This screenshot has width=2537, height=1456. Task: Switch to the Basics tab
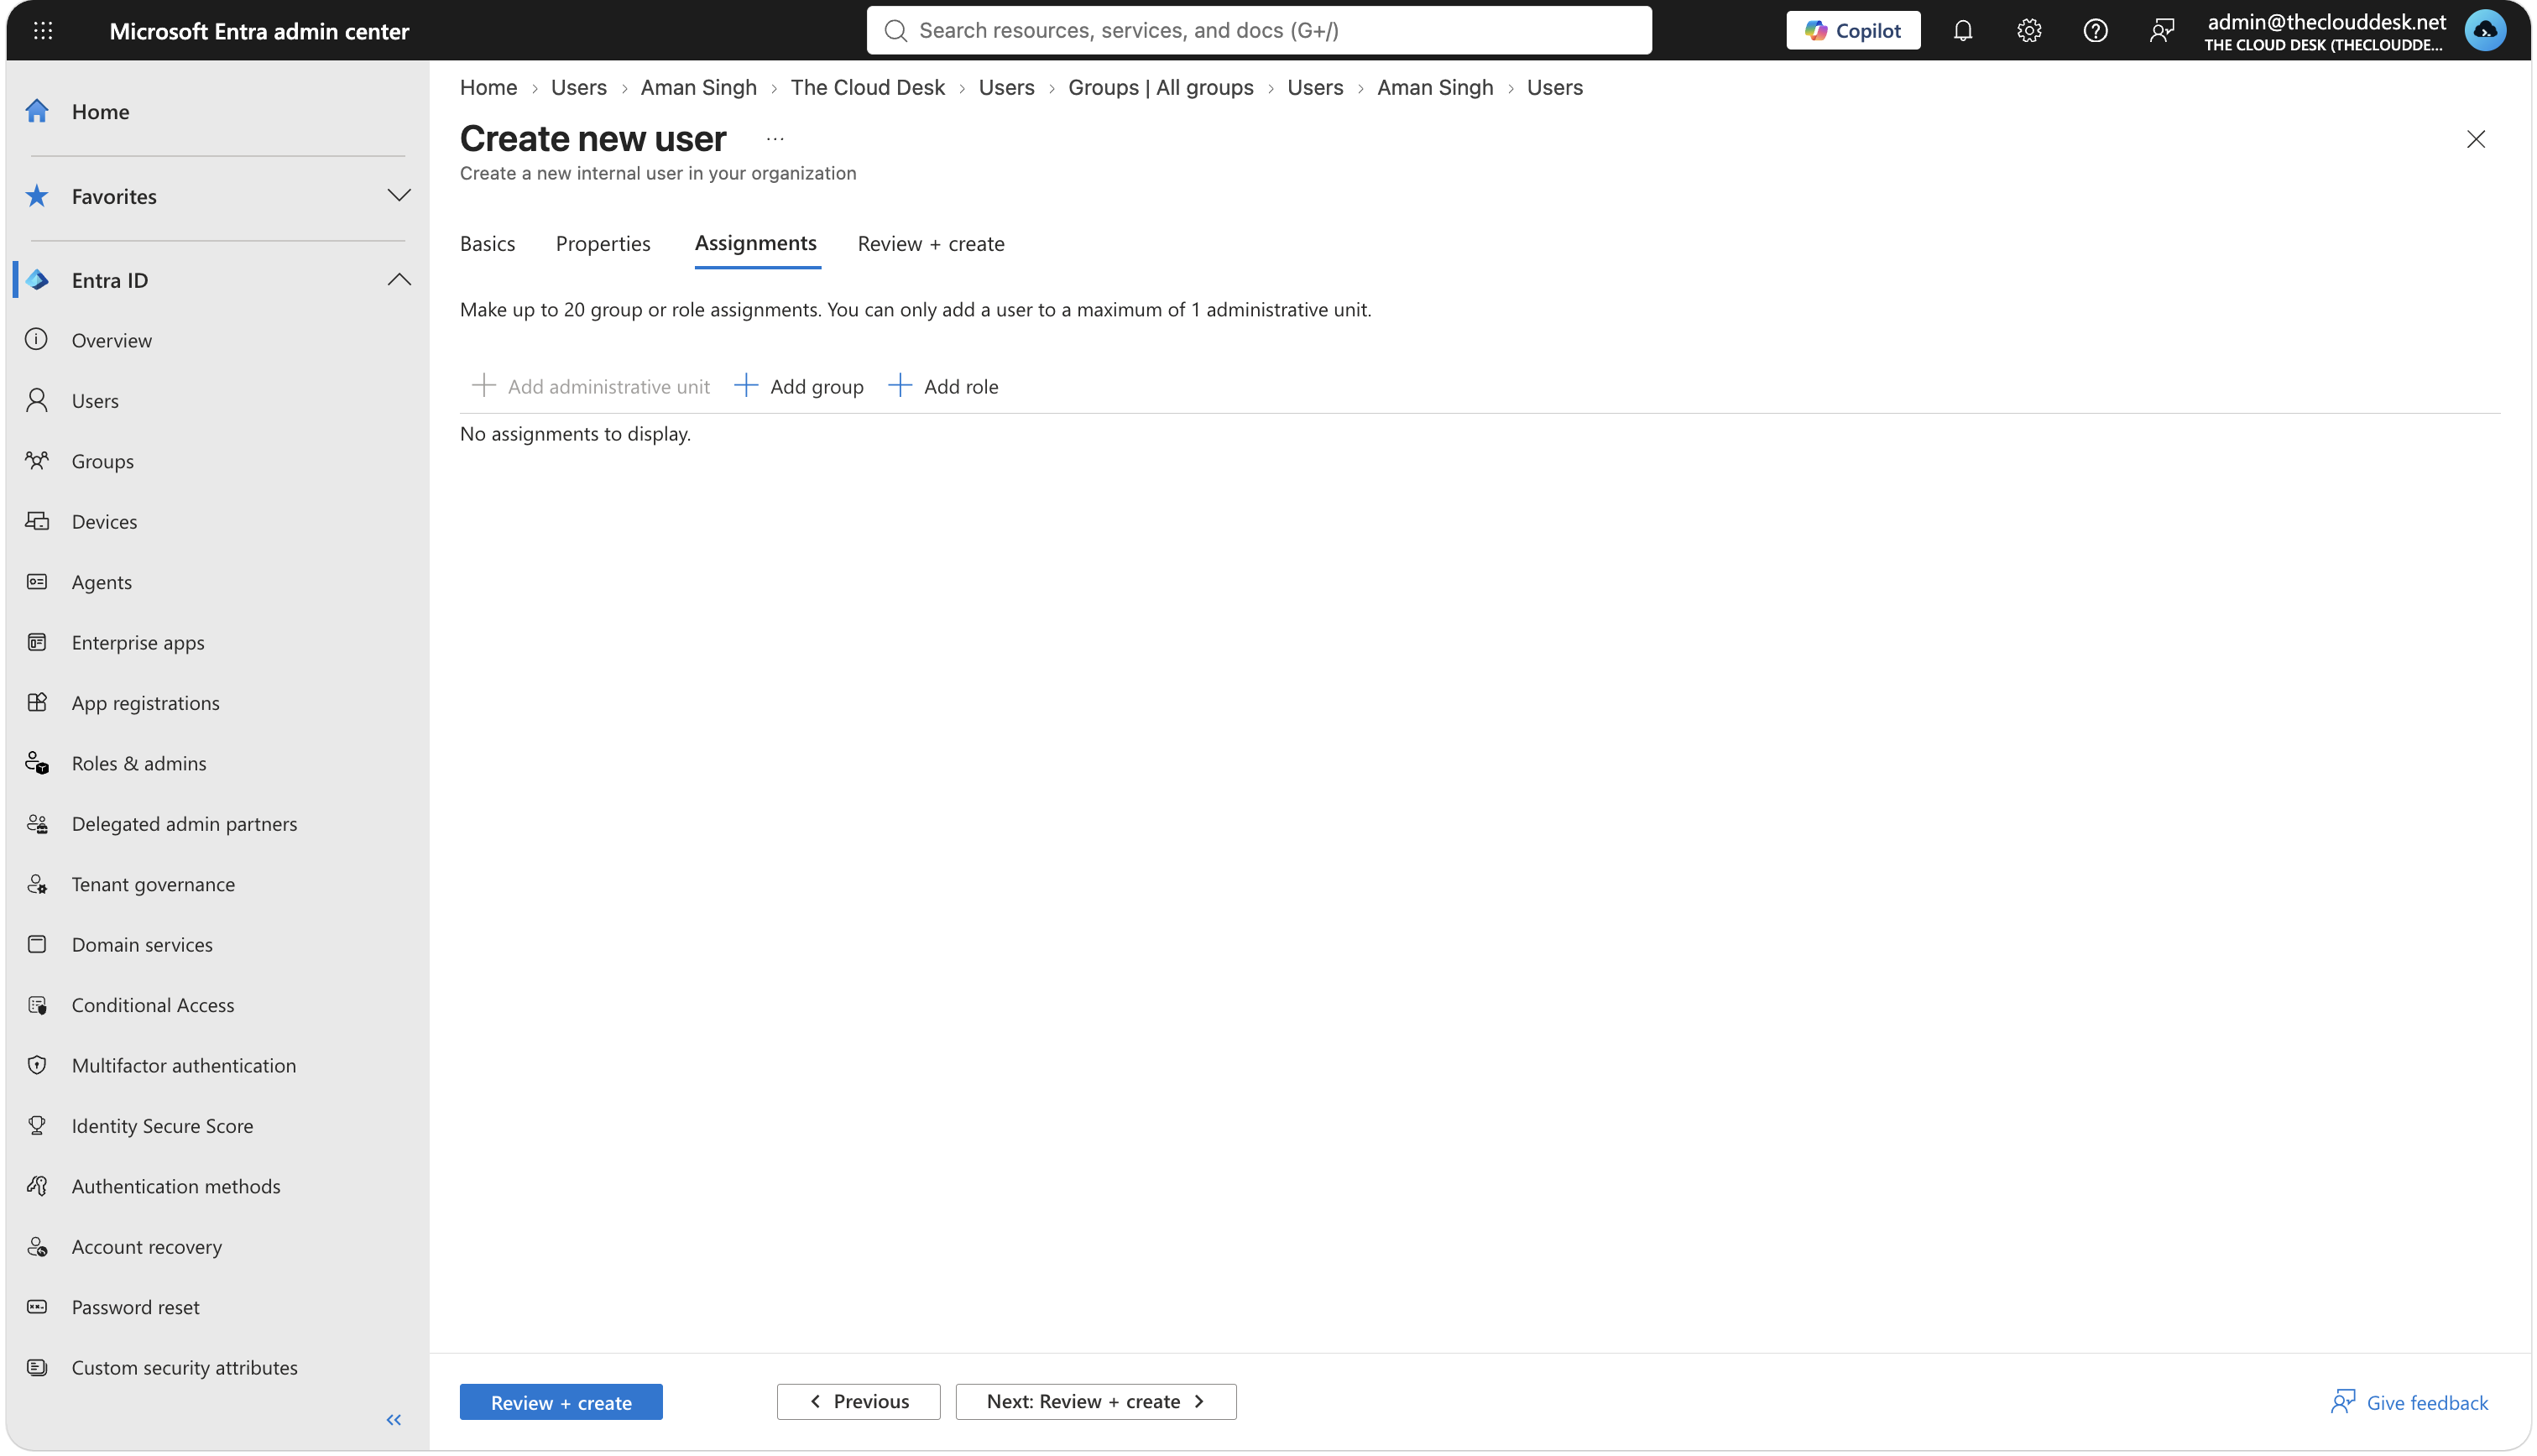[487, 243]
